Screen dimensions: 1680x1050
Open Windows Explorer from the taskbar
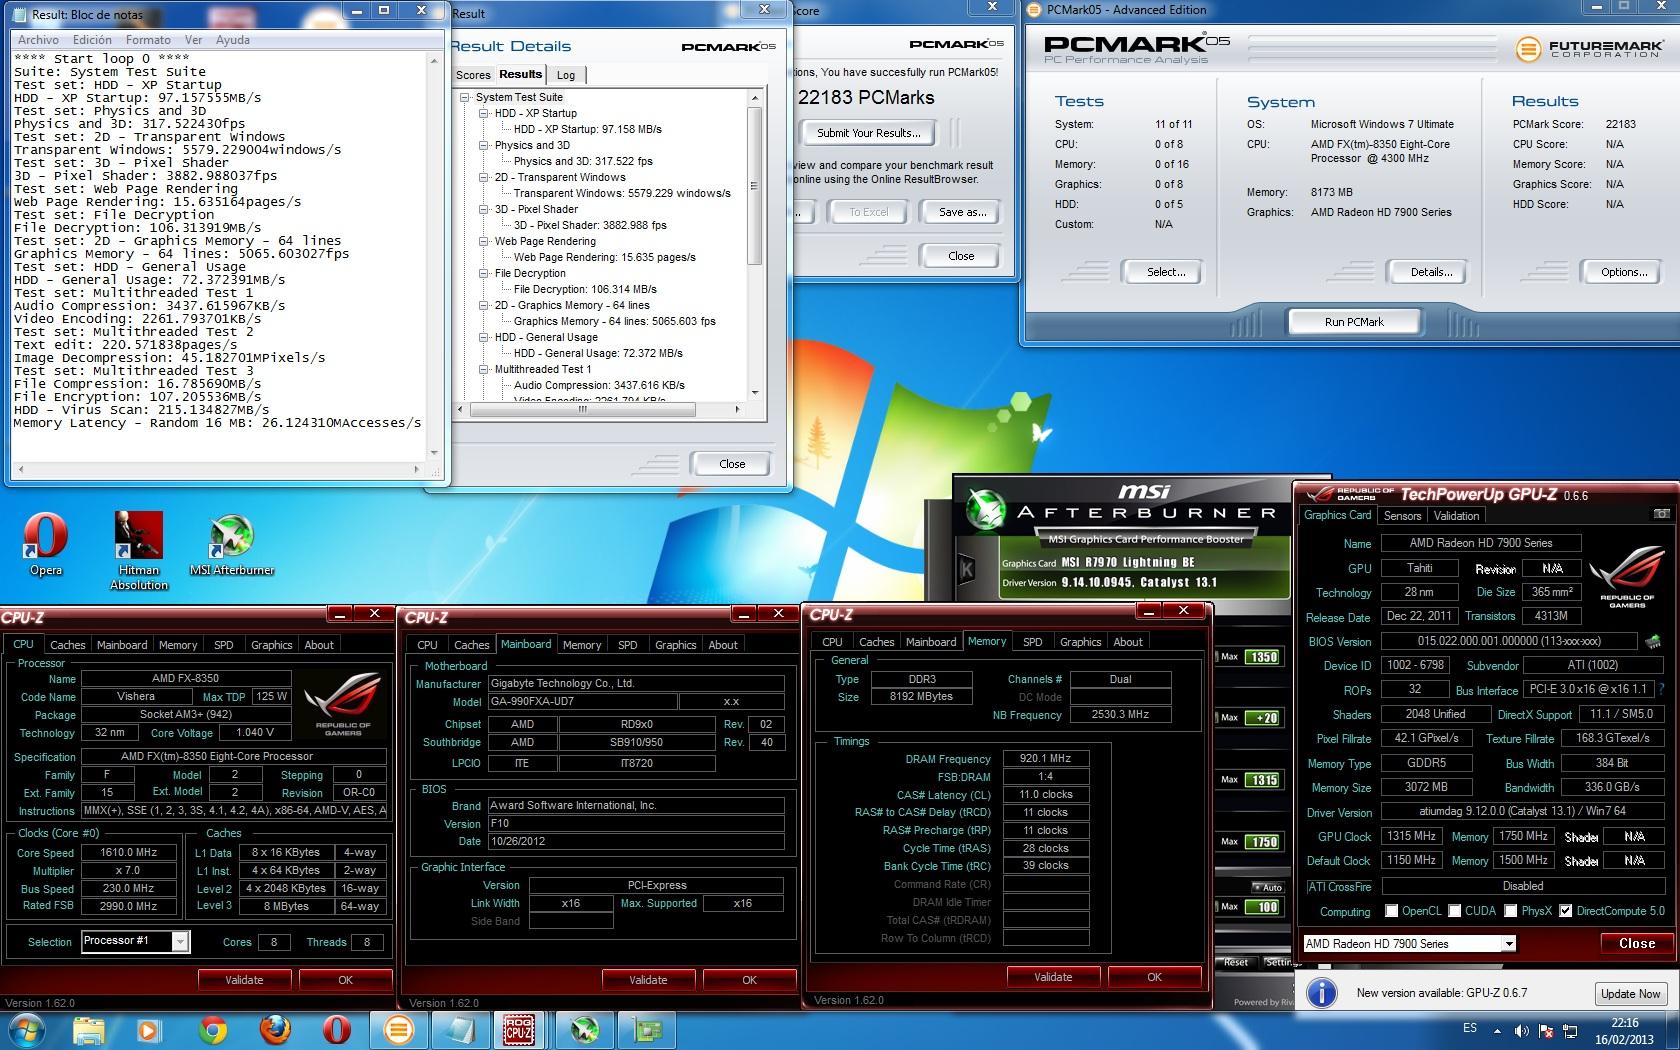89,1029
